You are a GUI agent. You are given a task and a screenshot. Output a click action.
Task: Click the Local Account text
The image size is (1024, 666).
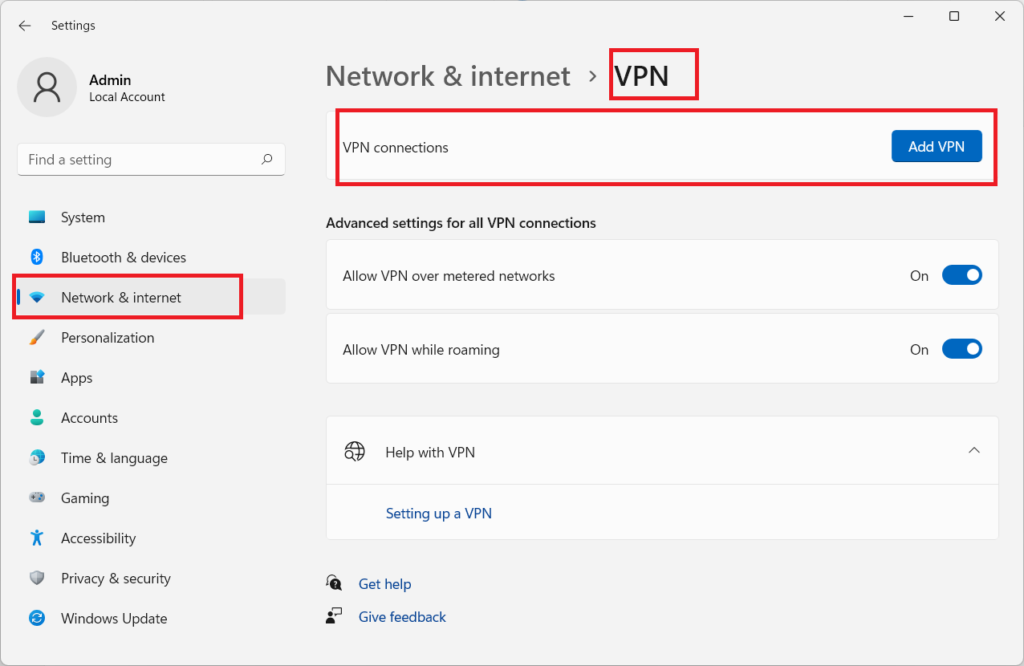(x=127, y=97)
